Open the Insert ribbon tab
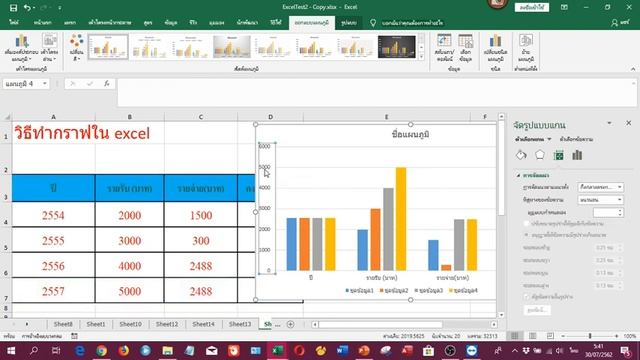The width and height of the screenshot is (640, 360). (x=70, y=23)
